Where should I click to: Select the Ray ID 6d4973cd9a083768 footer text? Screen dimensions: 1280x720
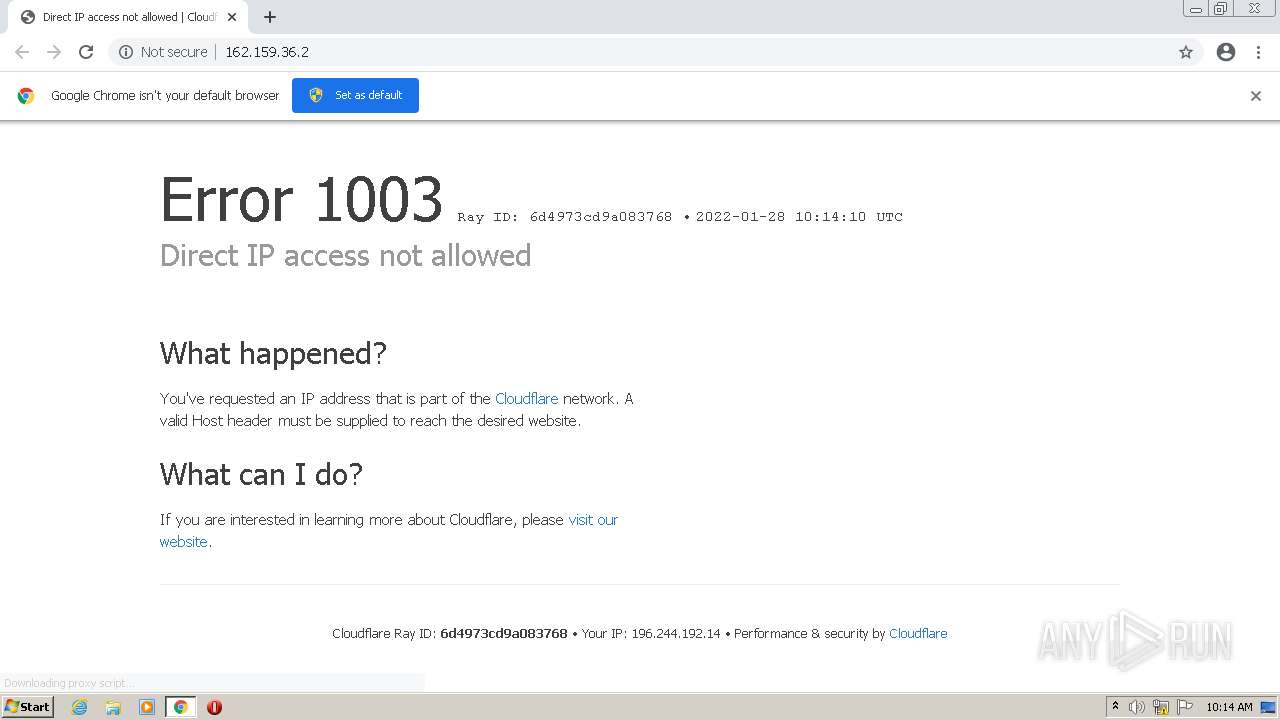[x=450, y=633]
